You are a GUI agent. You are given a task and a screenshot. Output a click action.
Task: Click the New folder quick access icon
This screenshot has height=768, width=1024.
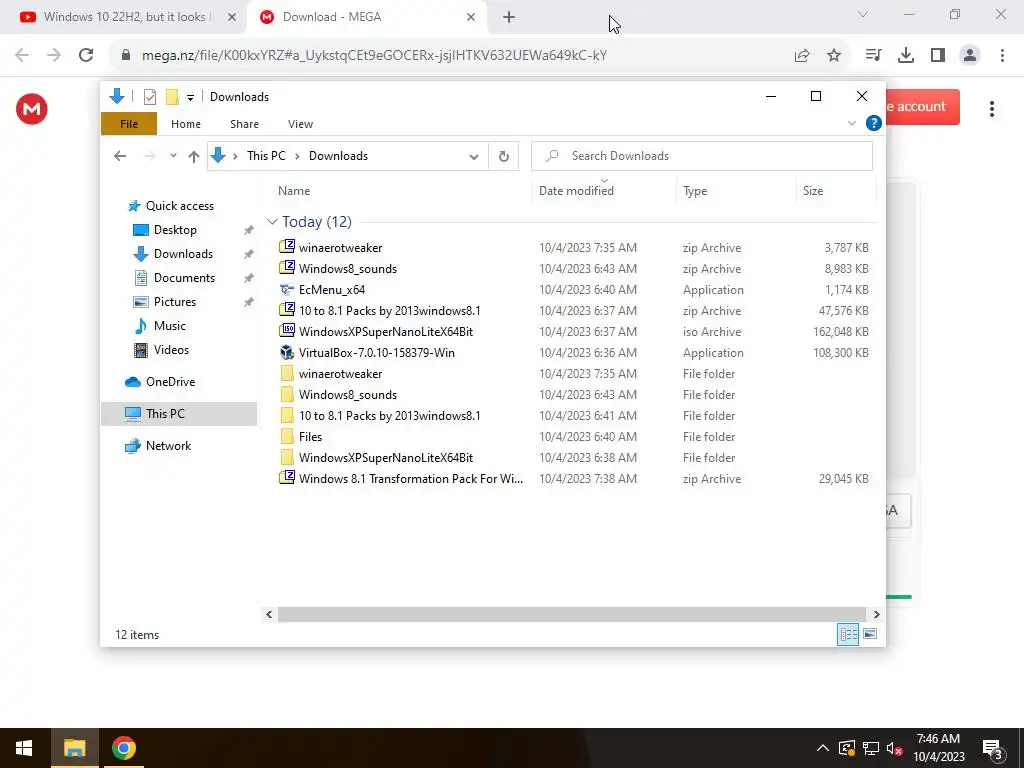pyautogui.click(x=172, y=97)
